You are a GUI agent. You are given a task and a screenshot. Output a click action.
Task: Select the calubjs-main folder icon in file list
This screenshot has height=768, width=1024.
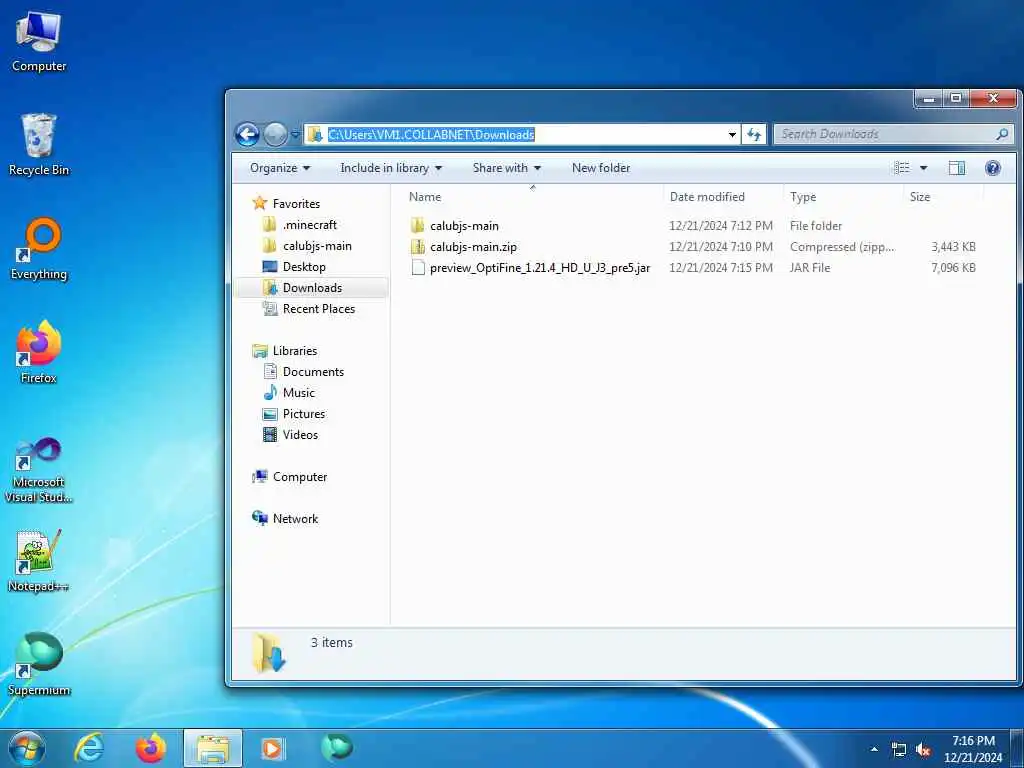[x=417, y=225]
